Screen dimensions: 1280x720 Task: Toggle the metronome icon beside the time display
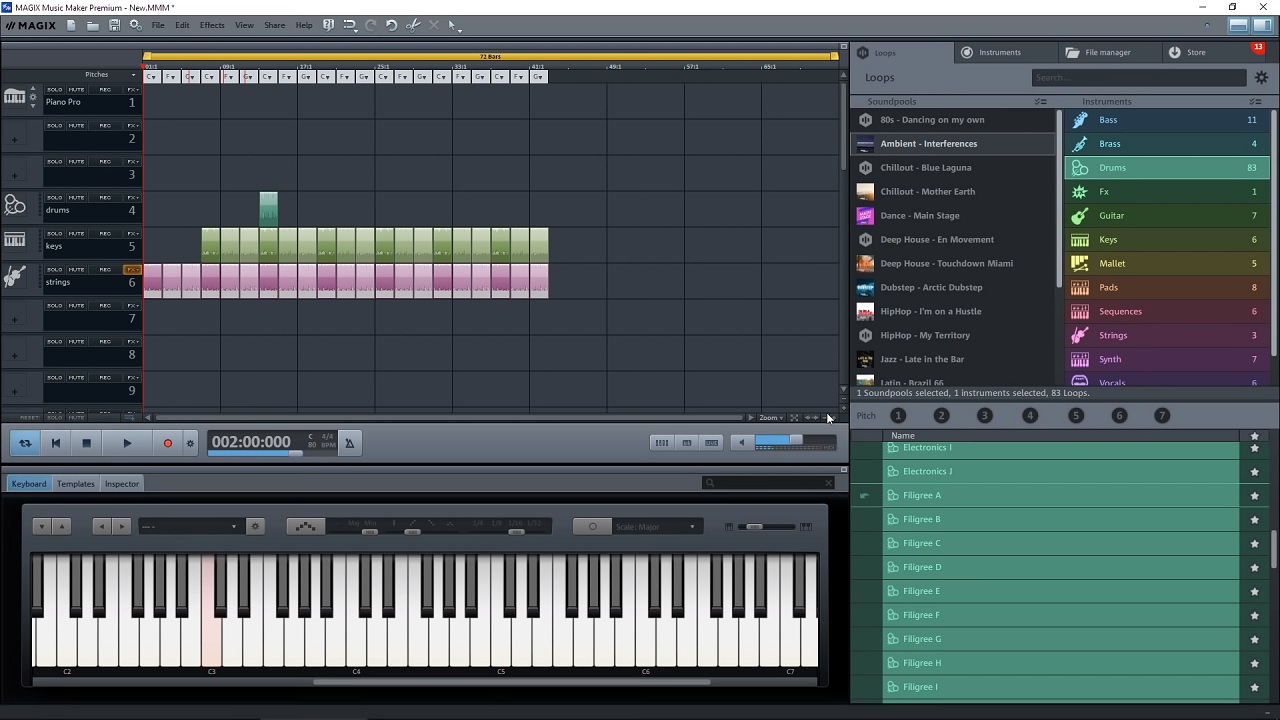pos(349,443)
